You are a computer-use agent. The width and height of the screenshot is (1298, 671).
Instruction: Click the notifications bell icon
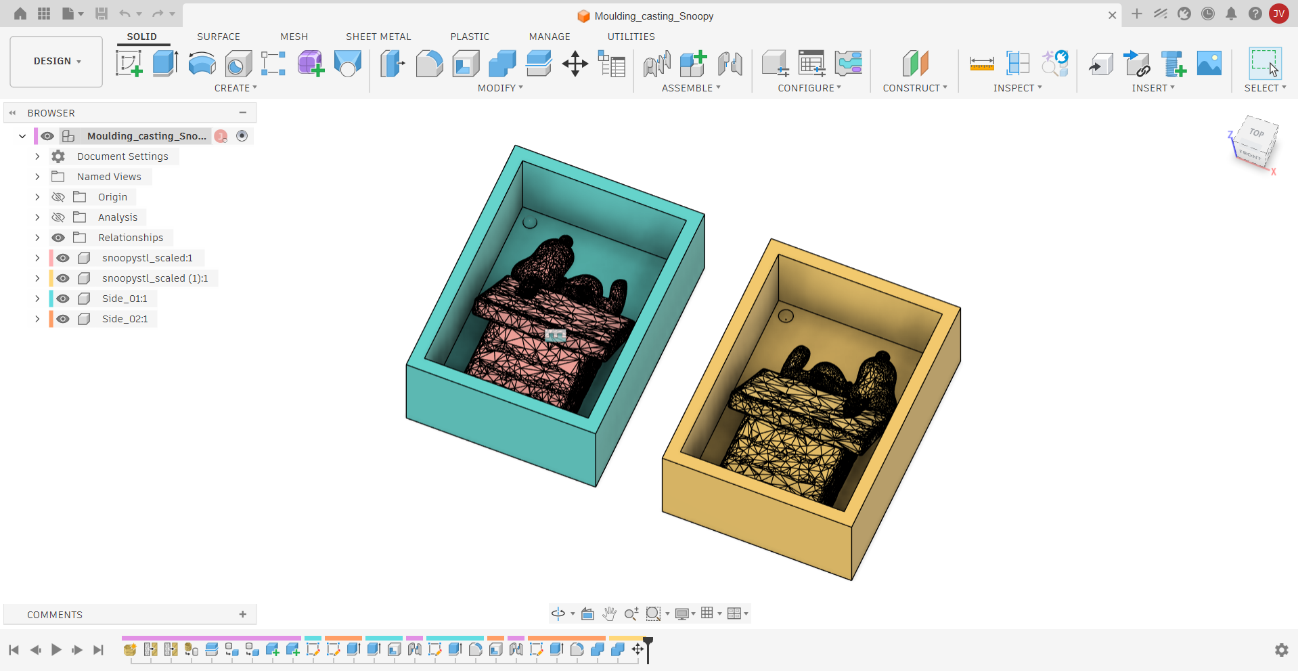pyautogui.click(x=1231, y=14)
